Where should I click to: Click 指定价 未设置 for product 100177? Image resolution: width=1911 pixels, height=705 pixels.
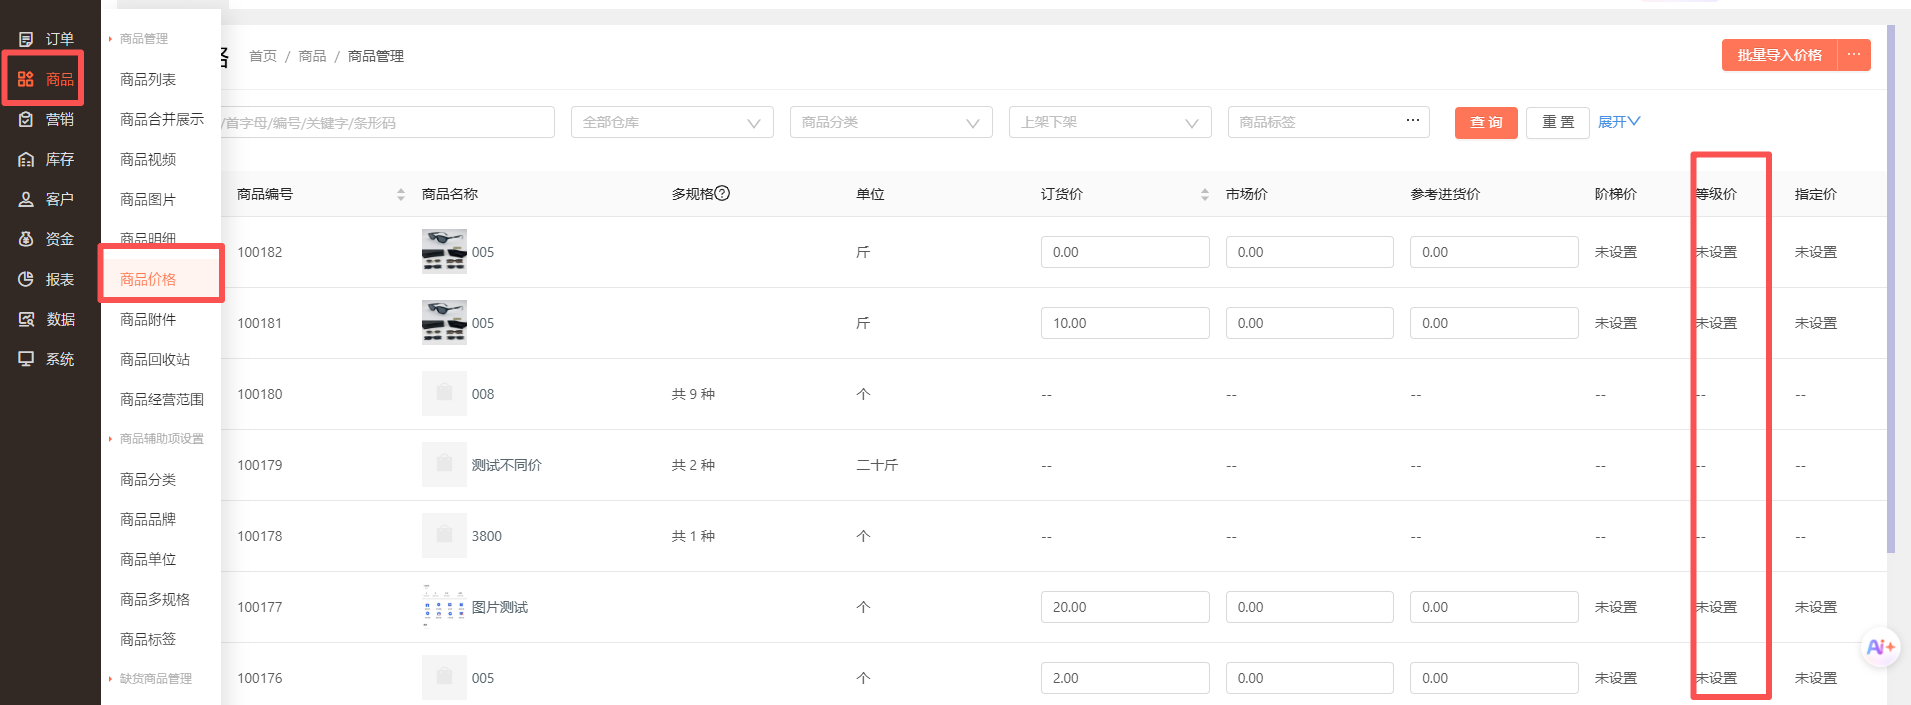click(x=1816, y=607)
